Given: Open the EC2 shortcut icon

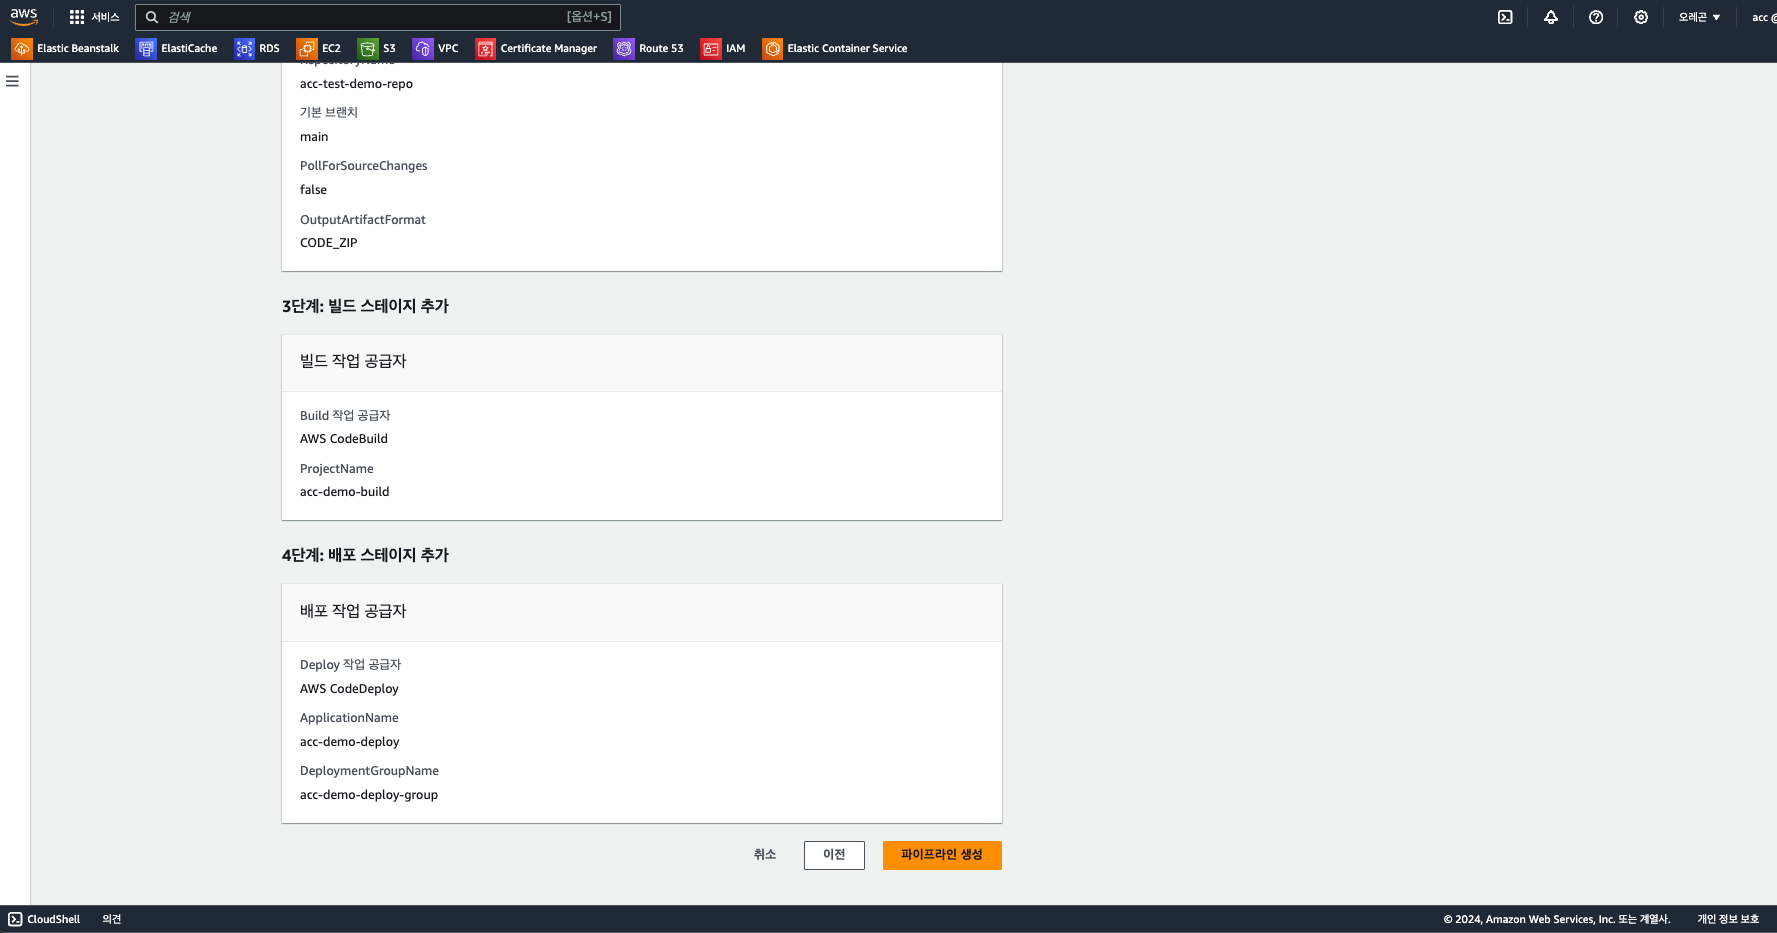Looking at the screenshot, I should [307, 48].
